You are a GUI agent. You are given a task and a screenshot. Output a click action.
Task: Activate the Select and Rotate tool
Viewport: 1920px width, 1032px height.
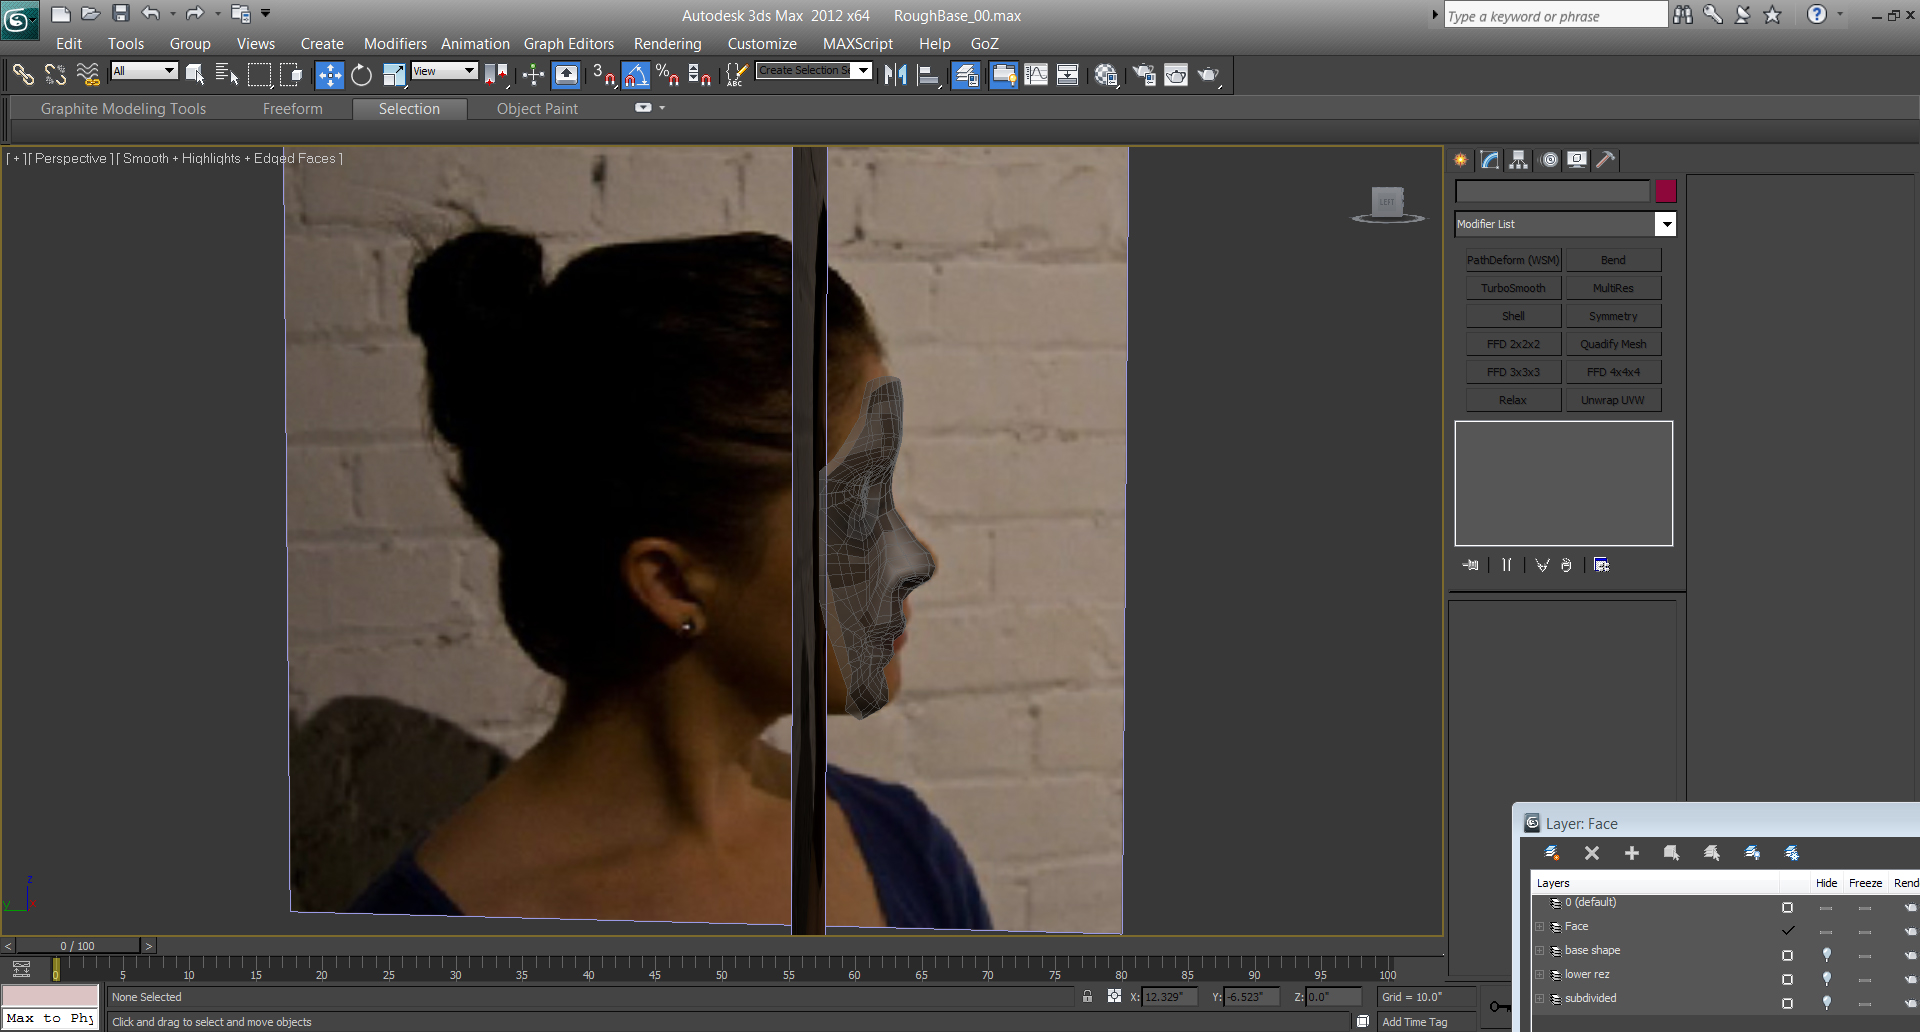tap(361, 75)
